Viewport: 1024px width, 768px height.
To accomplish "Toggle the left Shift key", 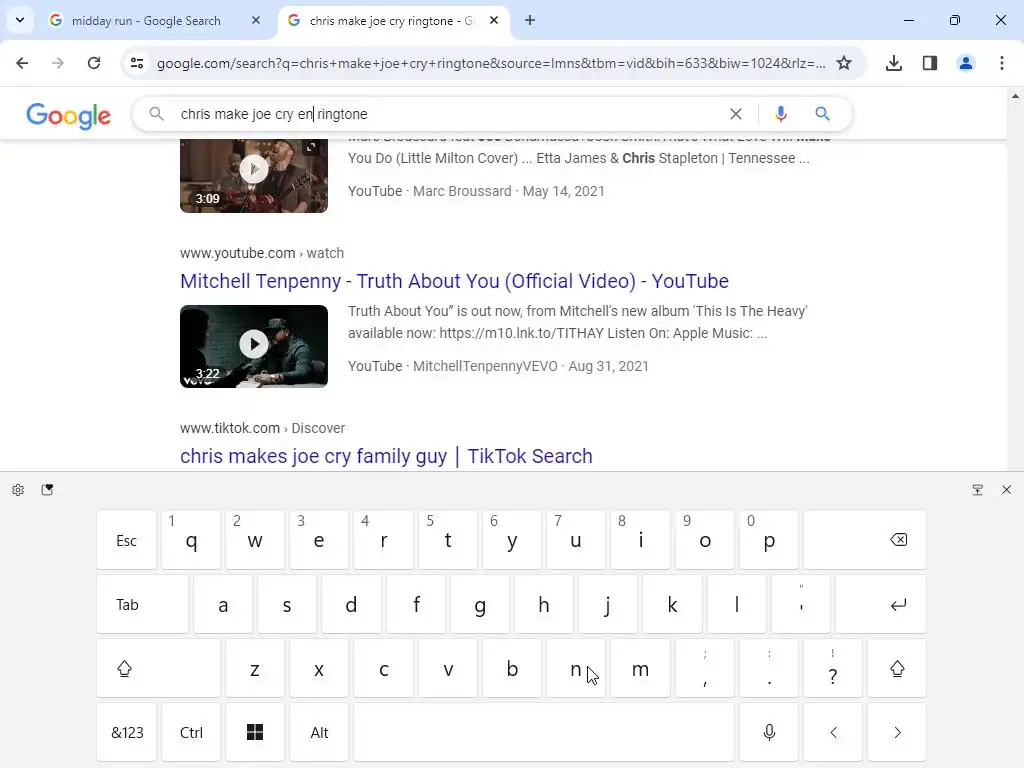I will (159, 668).
